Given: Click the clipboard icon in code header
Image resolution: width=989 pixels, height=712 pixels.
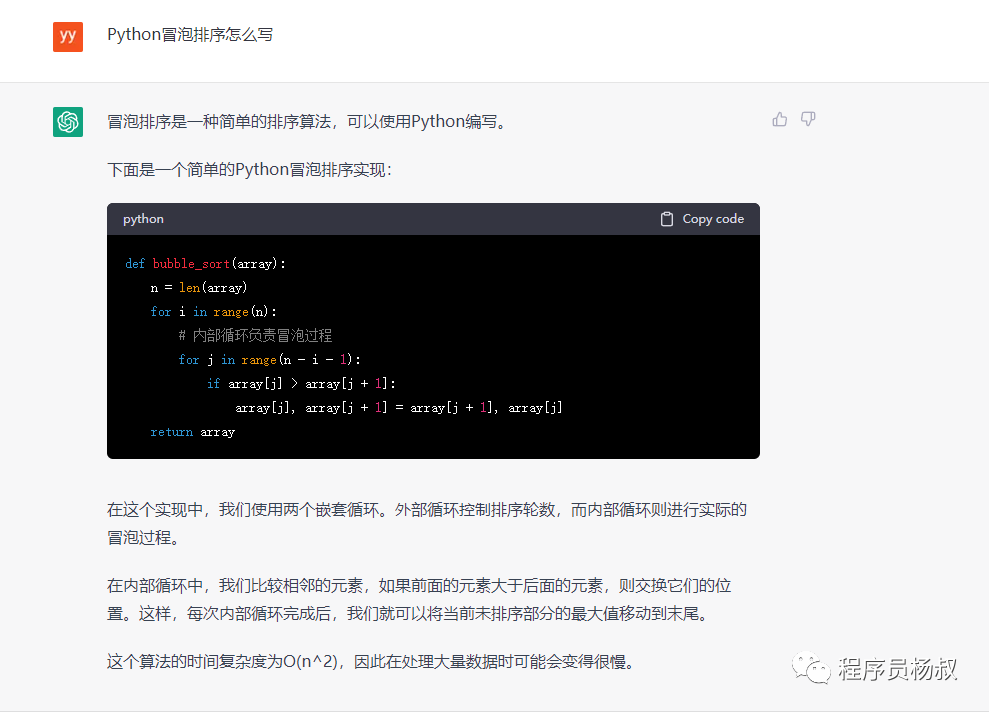Looking at the screenshot, I should [667, 219].
